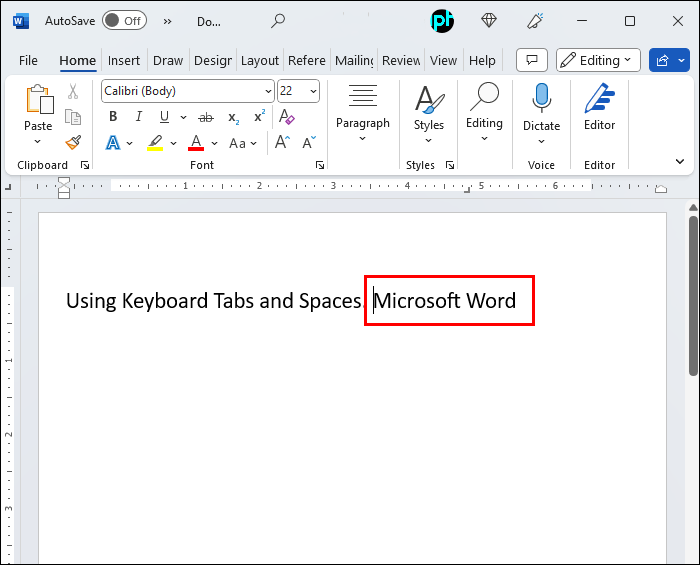Expand the text effects arrow
Viewport: 700px width, 565px height.
(129, 144)
